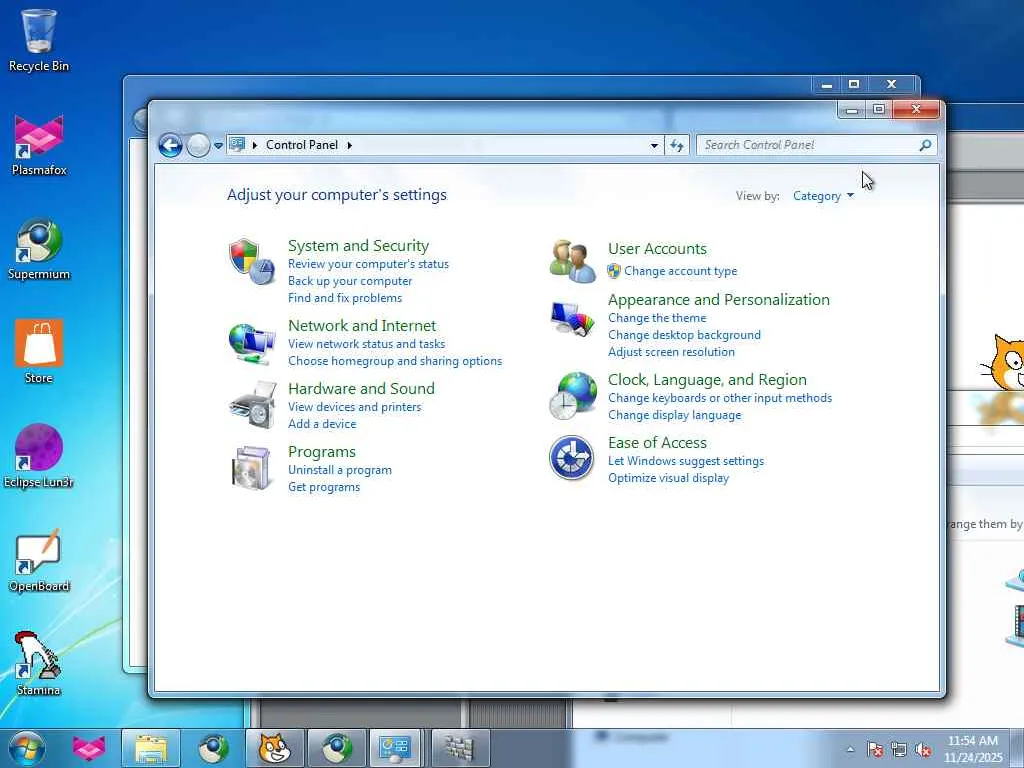Click Change keyboards or other input methods
This screenshot has width=1024, height=768.
click(x=720, y=398)
